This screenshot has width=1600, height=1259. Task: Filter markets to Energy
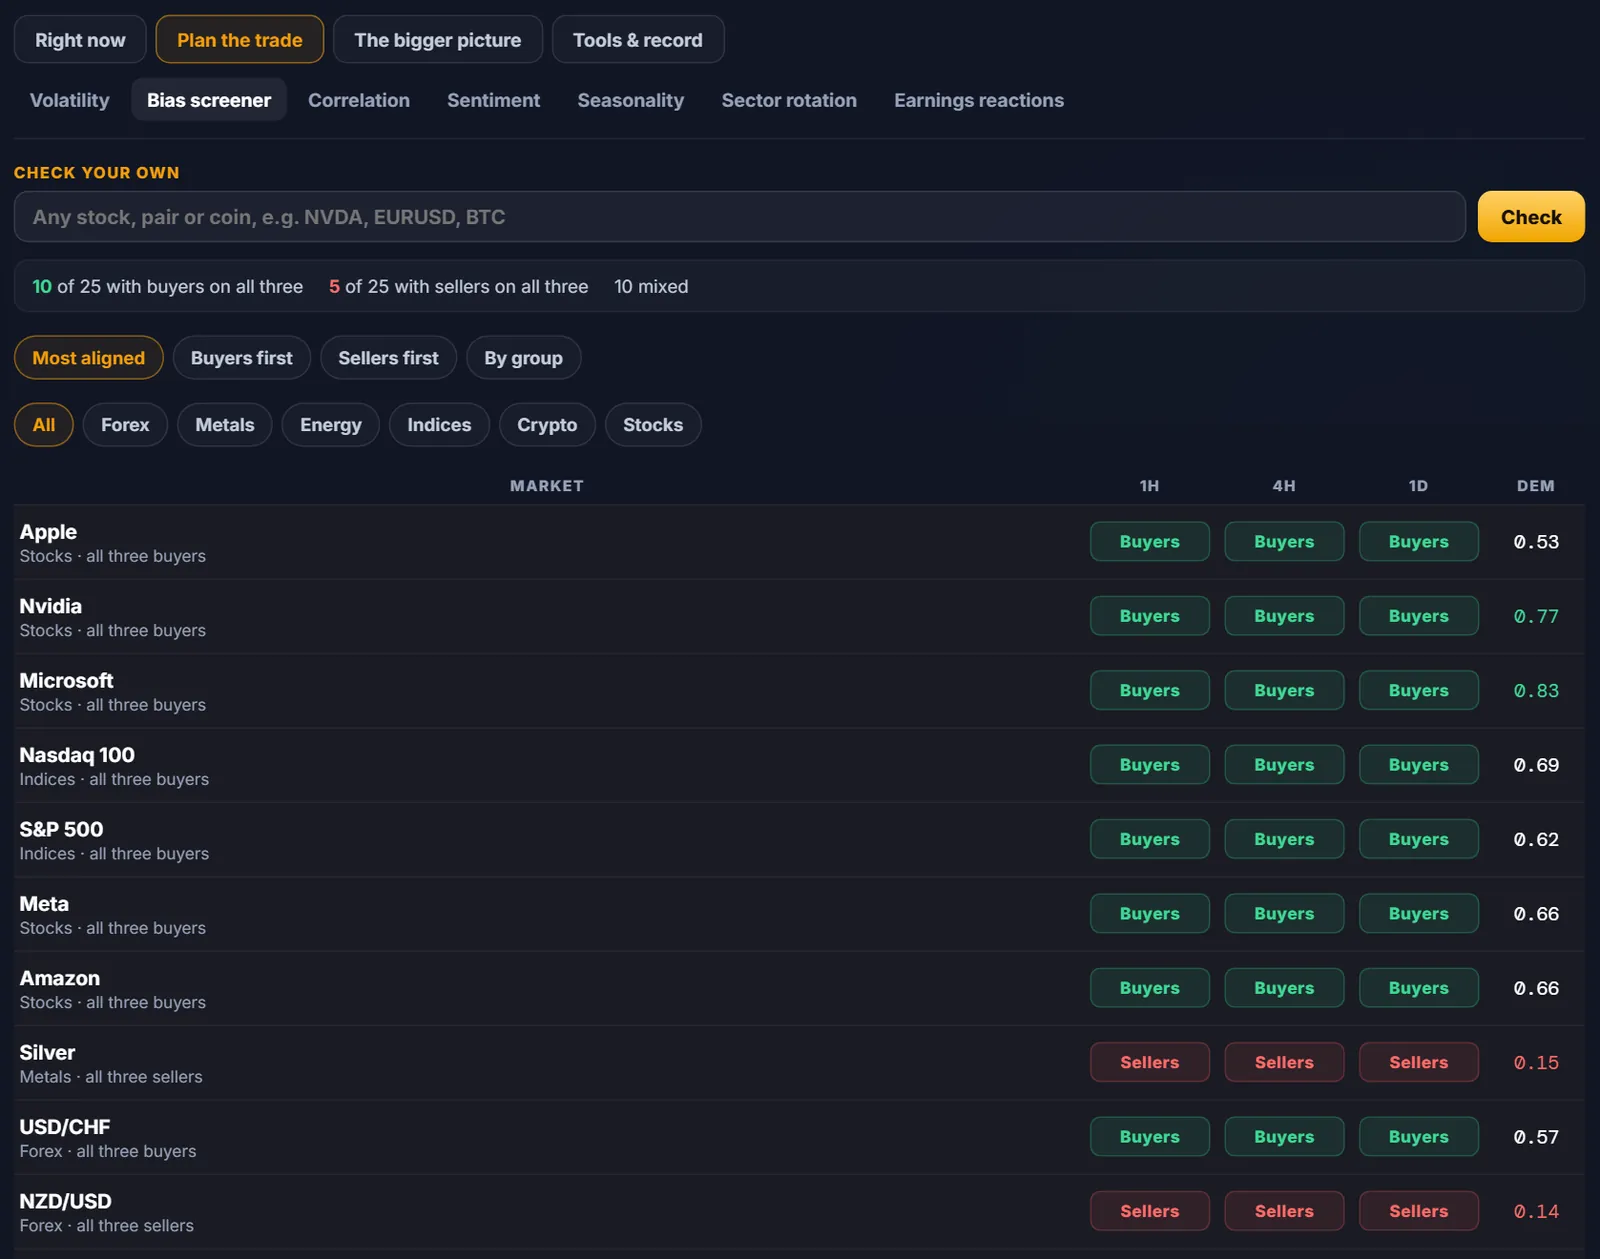[330, 425]
